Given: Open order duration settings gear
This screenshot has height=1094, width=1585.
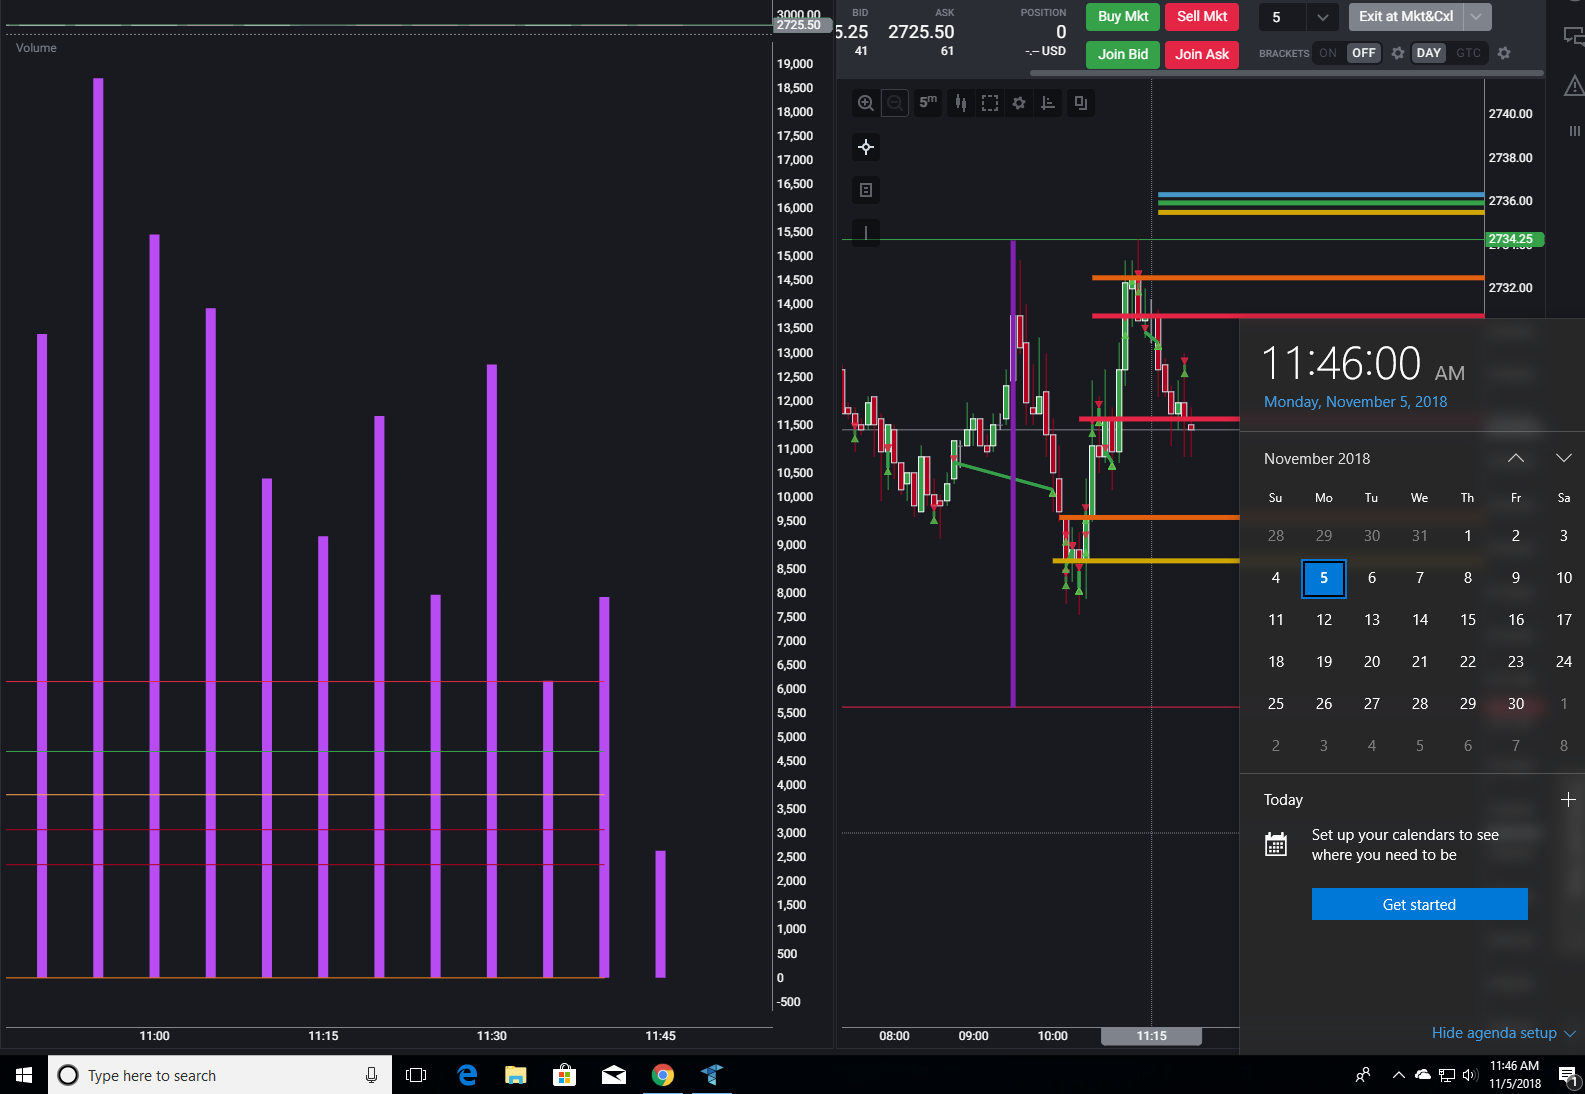Looking at the screenshot, I should 1504,53.
